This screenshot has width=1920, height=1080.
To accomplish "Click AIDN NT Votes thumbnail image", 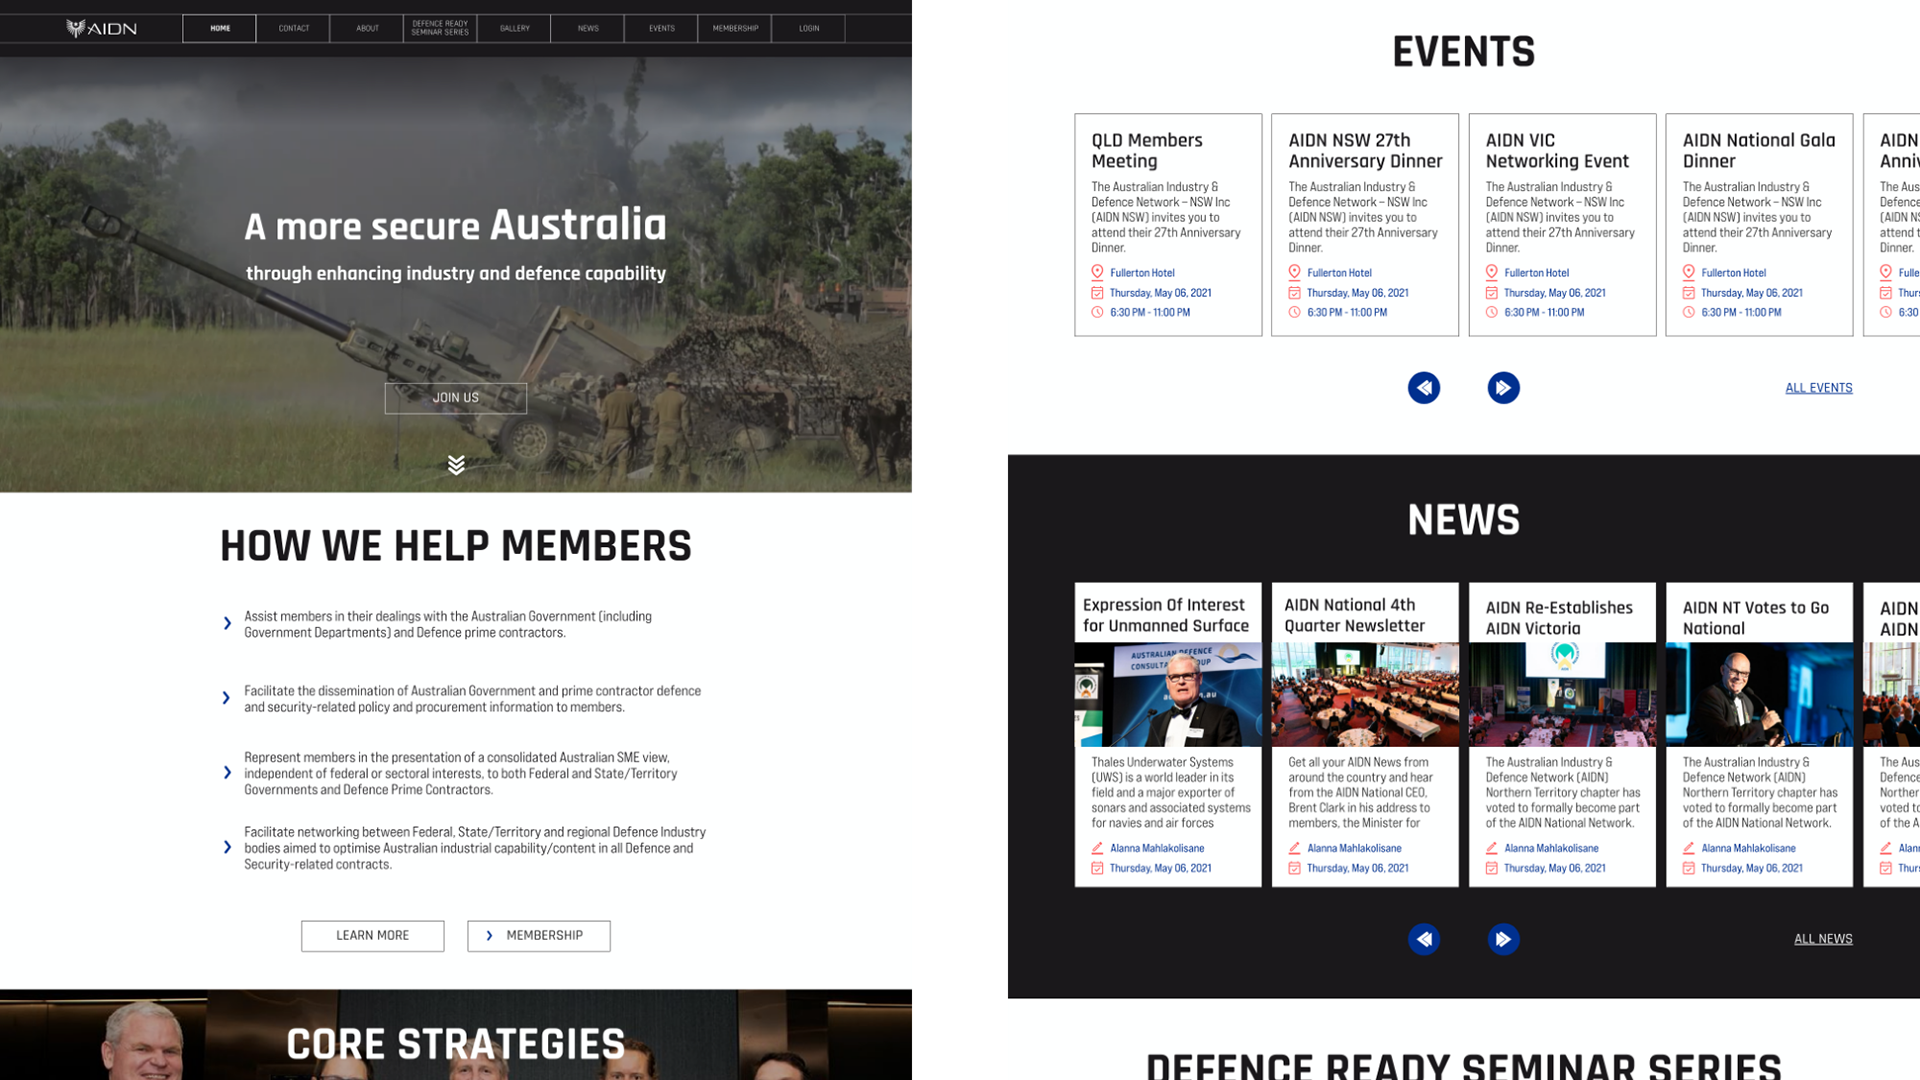I will coord(1759,695).
